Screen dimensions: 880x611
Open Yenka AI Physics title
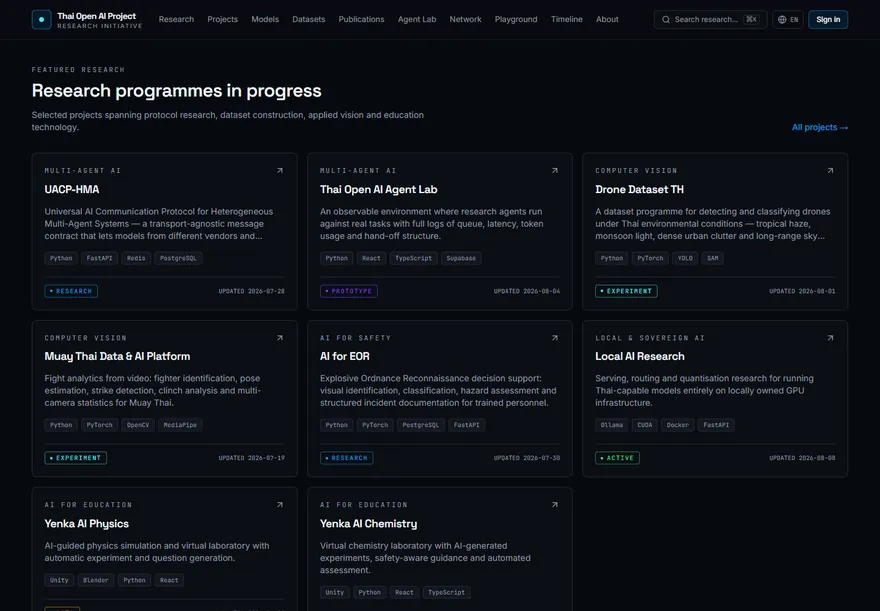[86, 523]
